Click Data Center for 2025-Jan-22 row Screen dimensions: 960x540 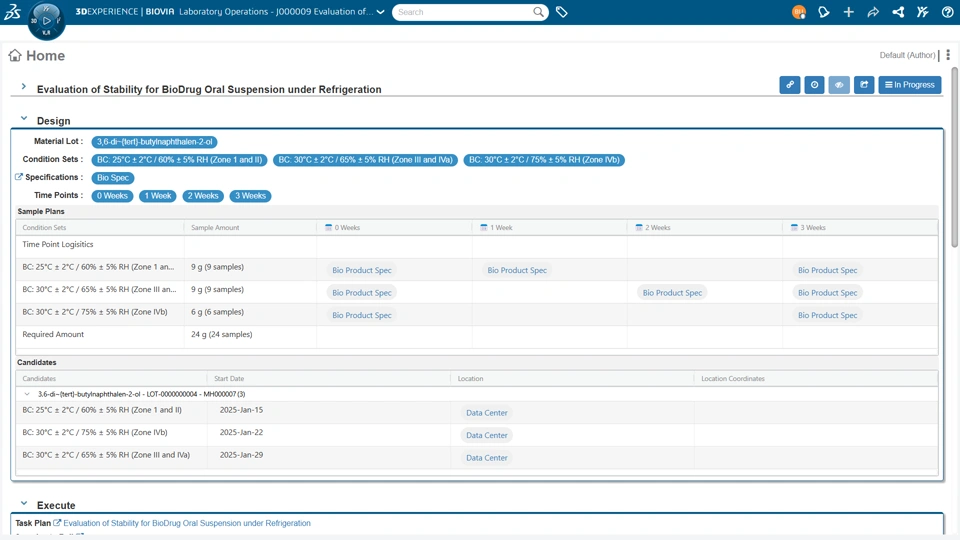[487, 435]
